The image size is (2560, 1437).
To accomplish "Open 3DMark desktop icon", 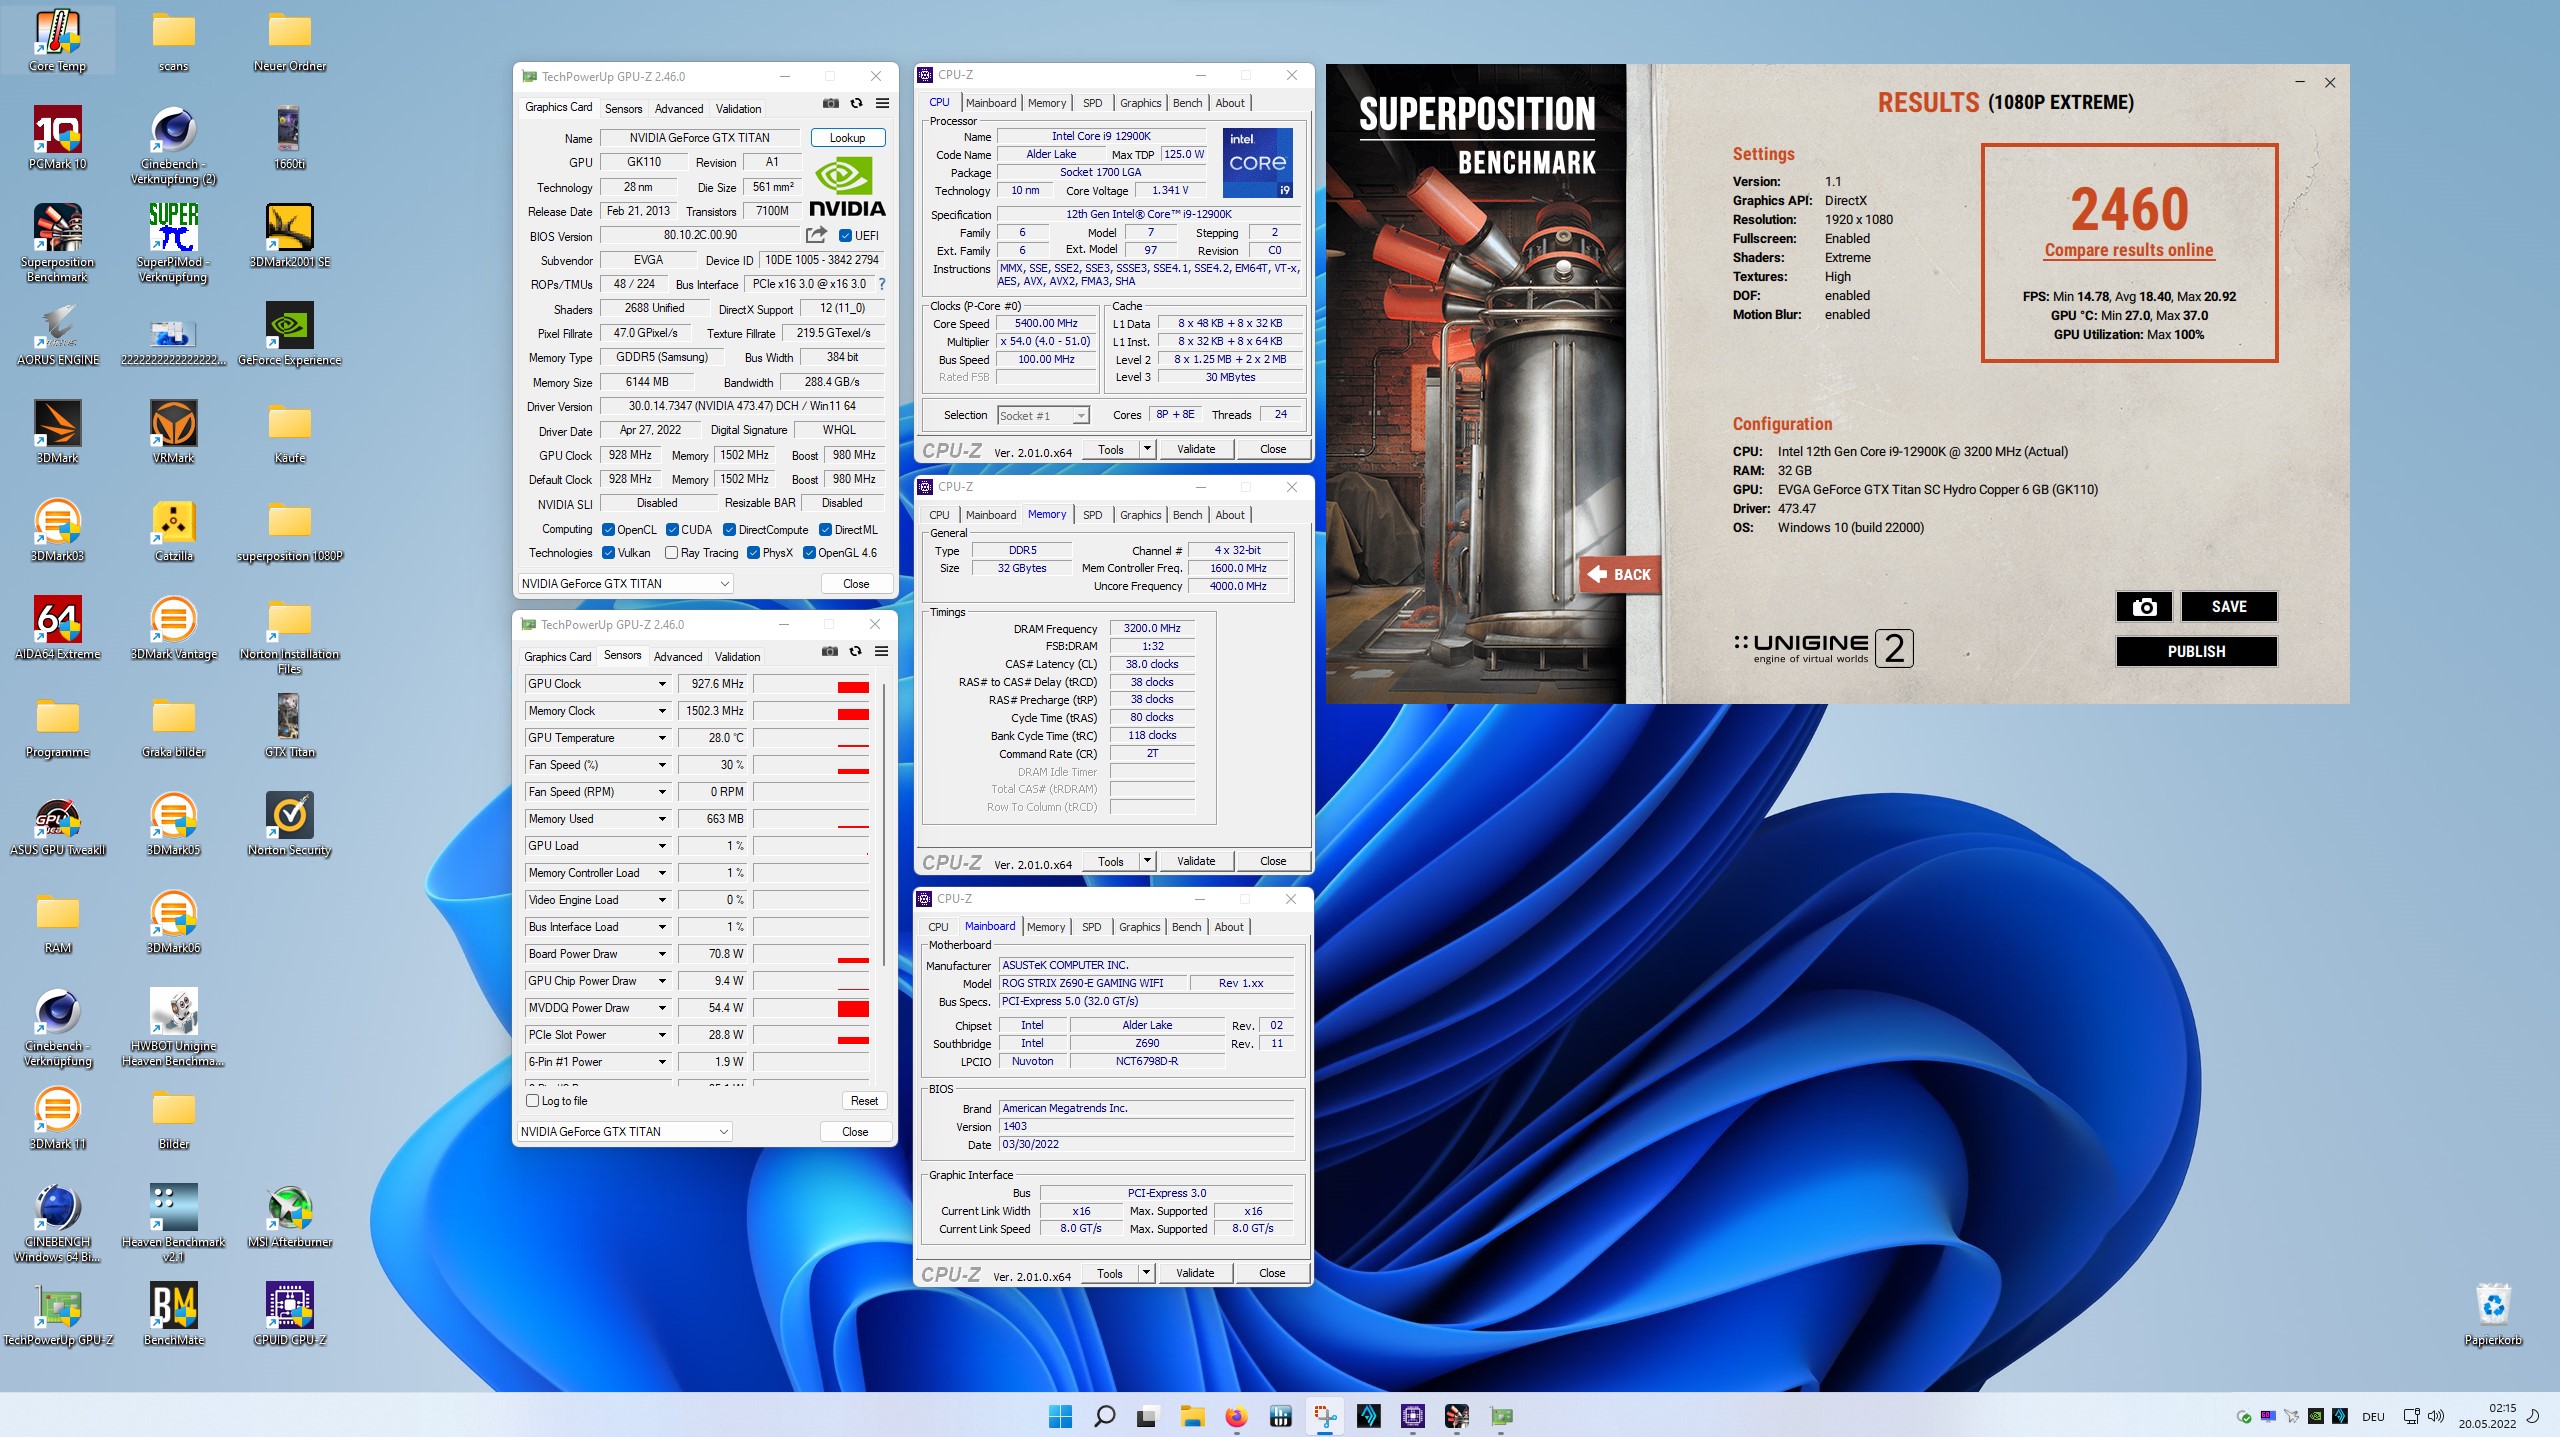I will pos(58,431).
